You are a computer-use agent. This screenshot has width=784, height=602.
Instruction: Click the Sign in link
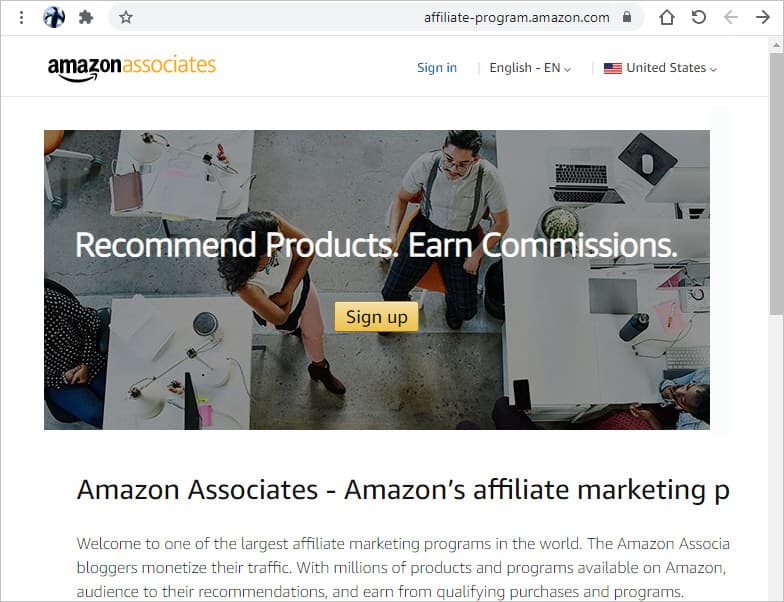[x=437, y=68]
